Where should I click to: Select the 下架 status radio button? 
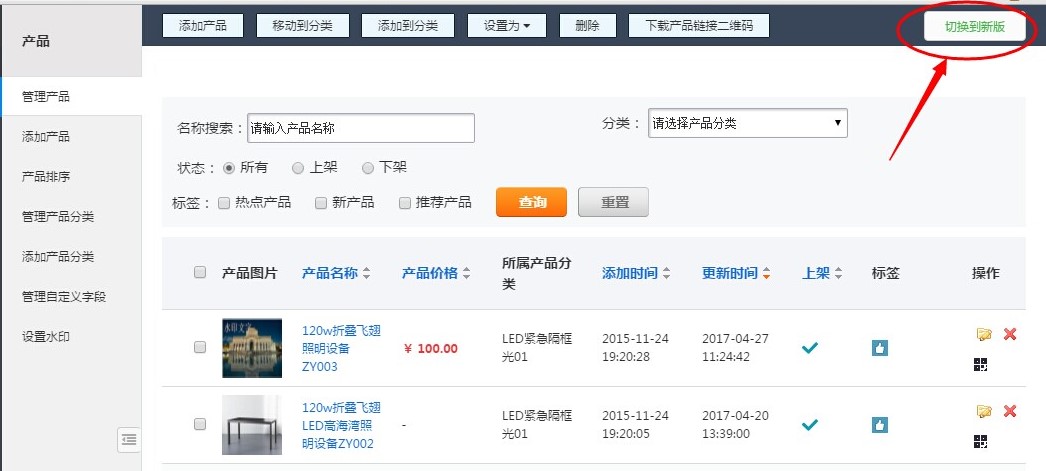[x=368, y=168]
